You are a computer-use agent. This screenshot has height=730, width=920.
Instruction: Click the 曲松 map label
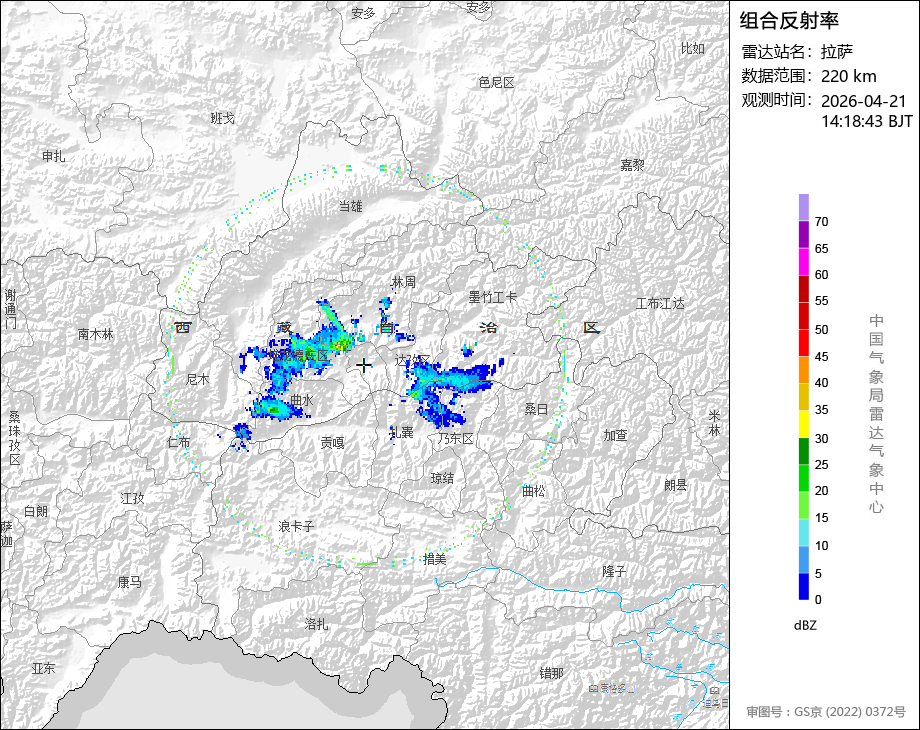pyautogui.click(x=533, y=491)
